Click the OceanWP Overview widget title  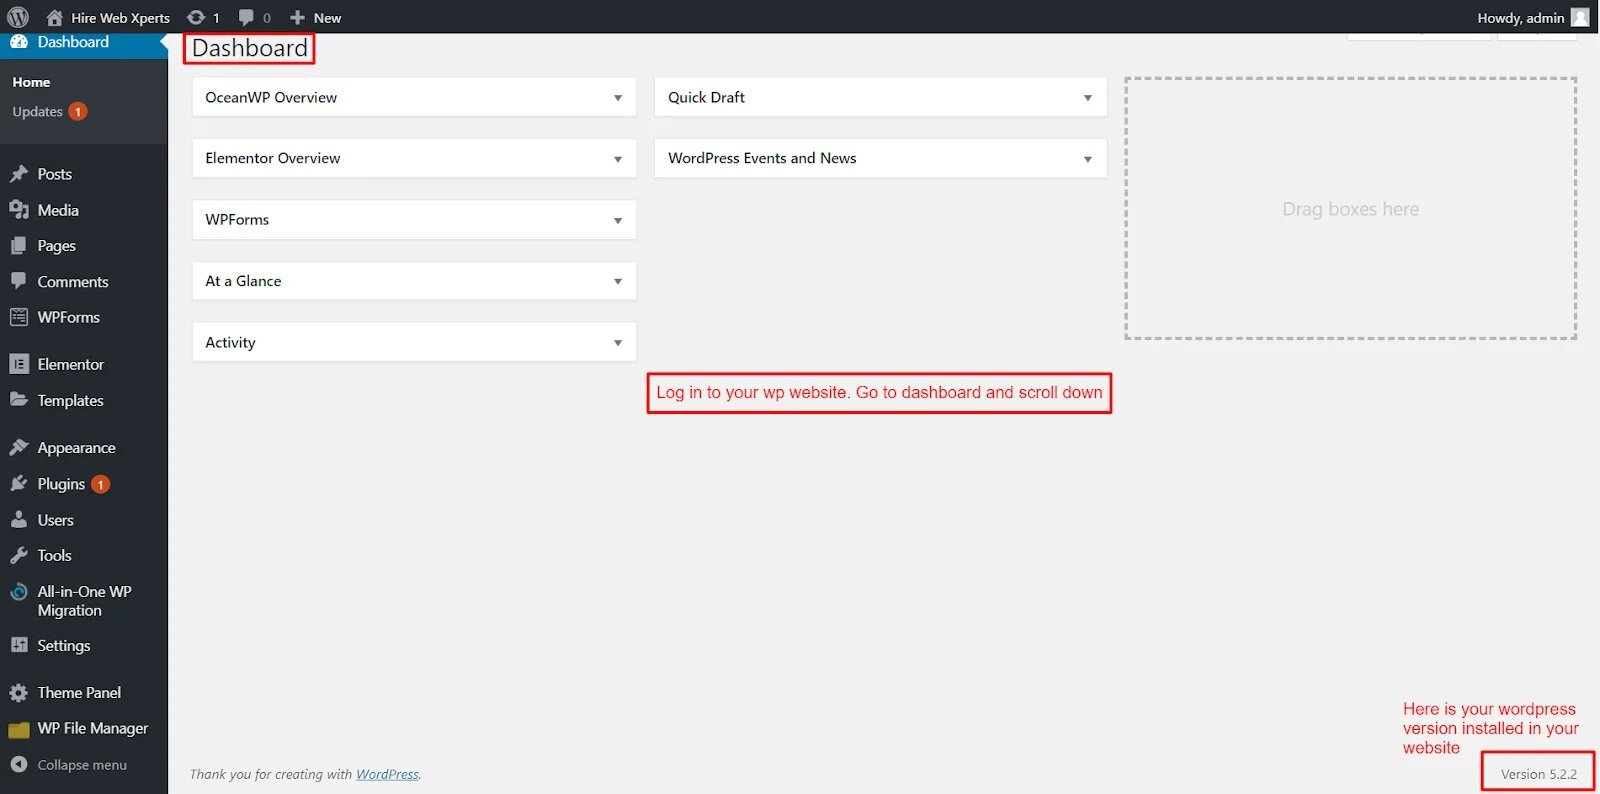pos(271,97)
